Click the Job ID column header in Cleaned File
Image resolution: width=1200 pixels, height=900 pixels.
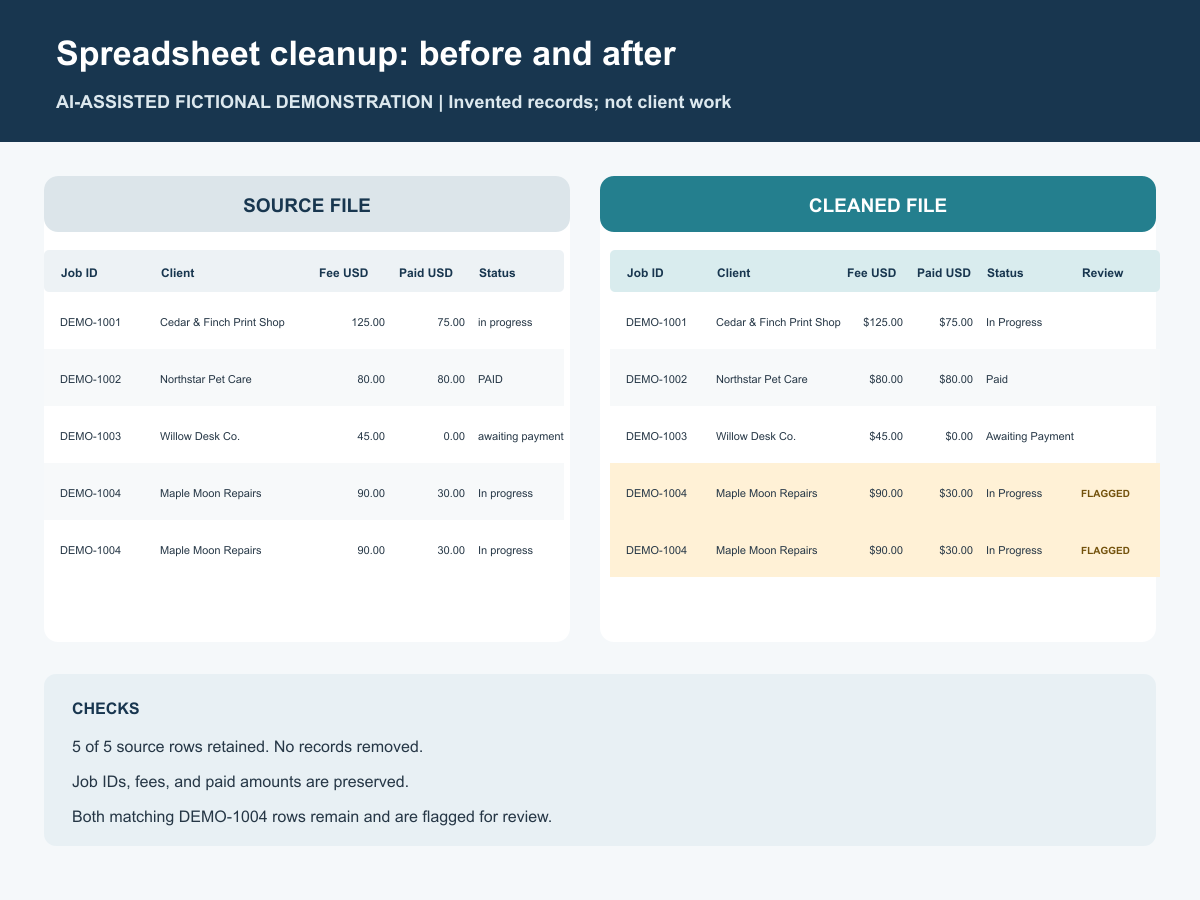[x=645, y=273]
